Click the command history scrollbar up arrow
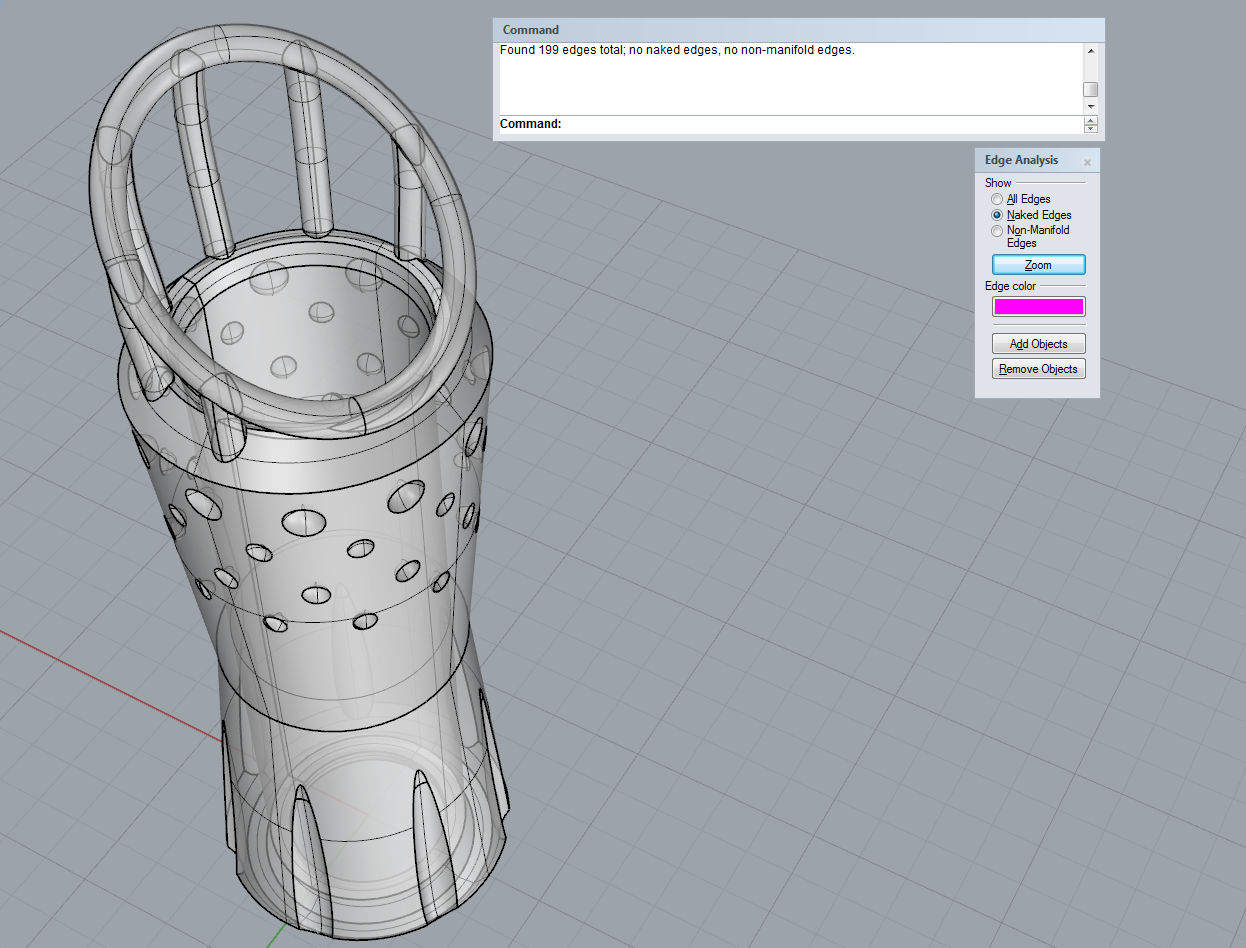The image size is (1246, 948). (1090, 51)
